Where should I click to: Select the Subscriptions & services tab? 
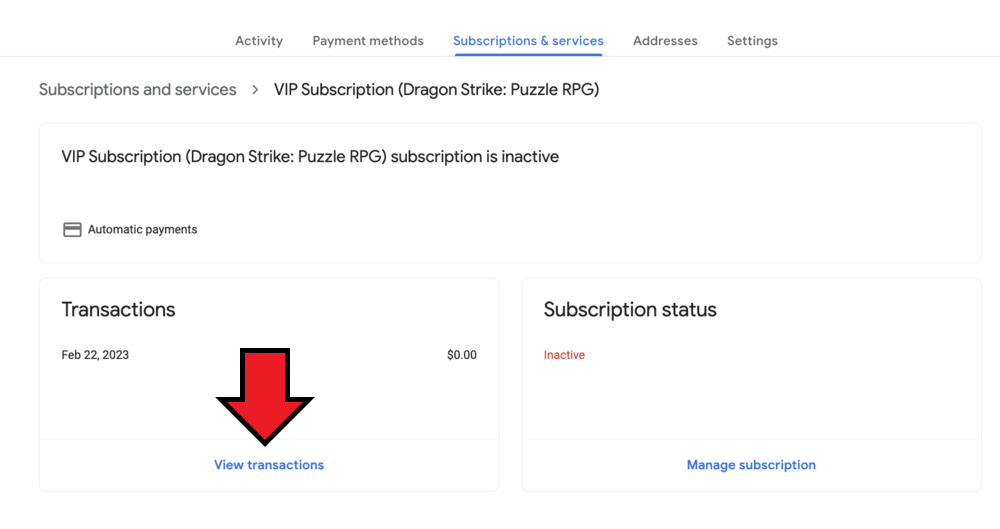click(528, 41)
